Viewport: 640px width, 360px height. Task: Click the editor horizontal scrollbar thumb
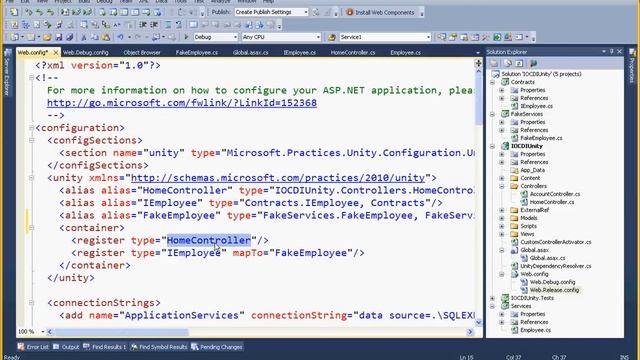click(x=122, y=332)
